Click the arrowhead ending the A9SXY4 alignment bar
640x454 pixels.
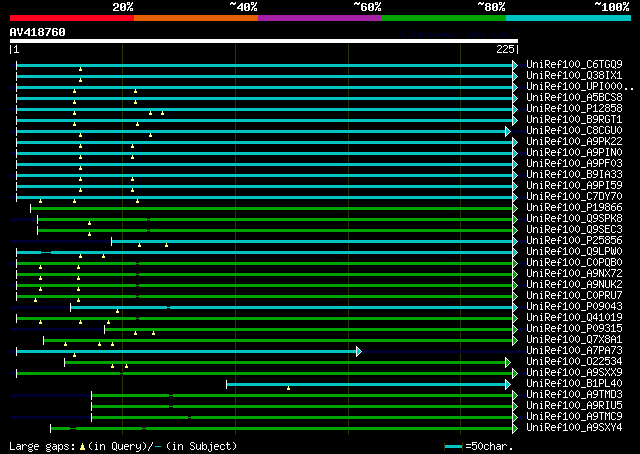point(515,428)
